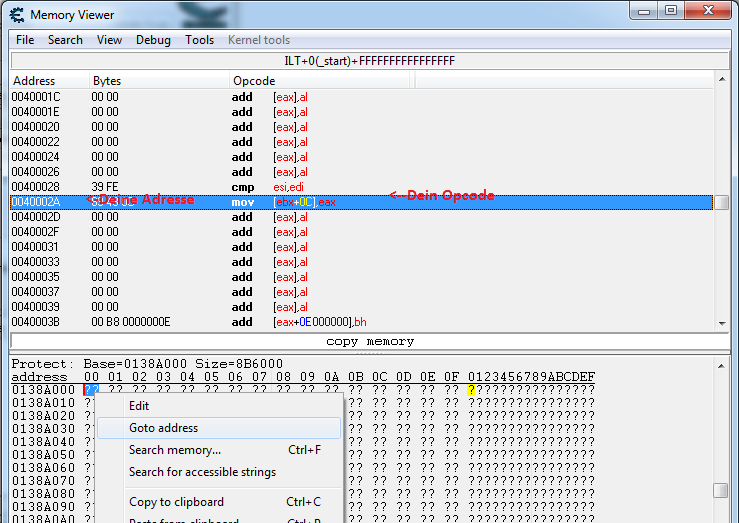Click the Bytes column header
The height and width of the screenshot is (523, 739).
tap(107, 81)
